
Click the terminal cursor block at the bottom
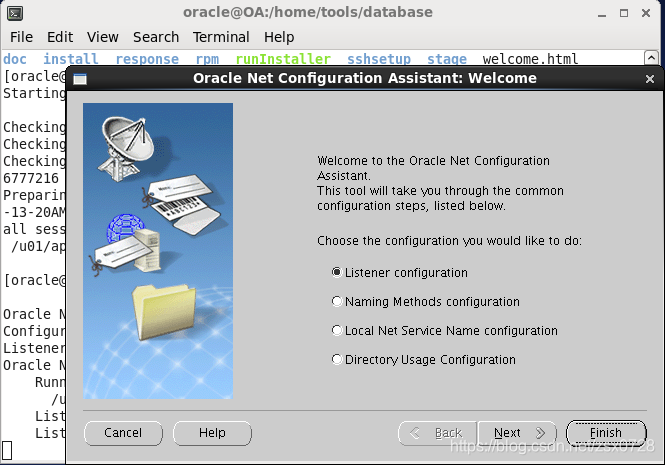[7, 451]
